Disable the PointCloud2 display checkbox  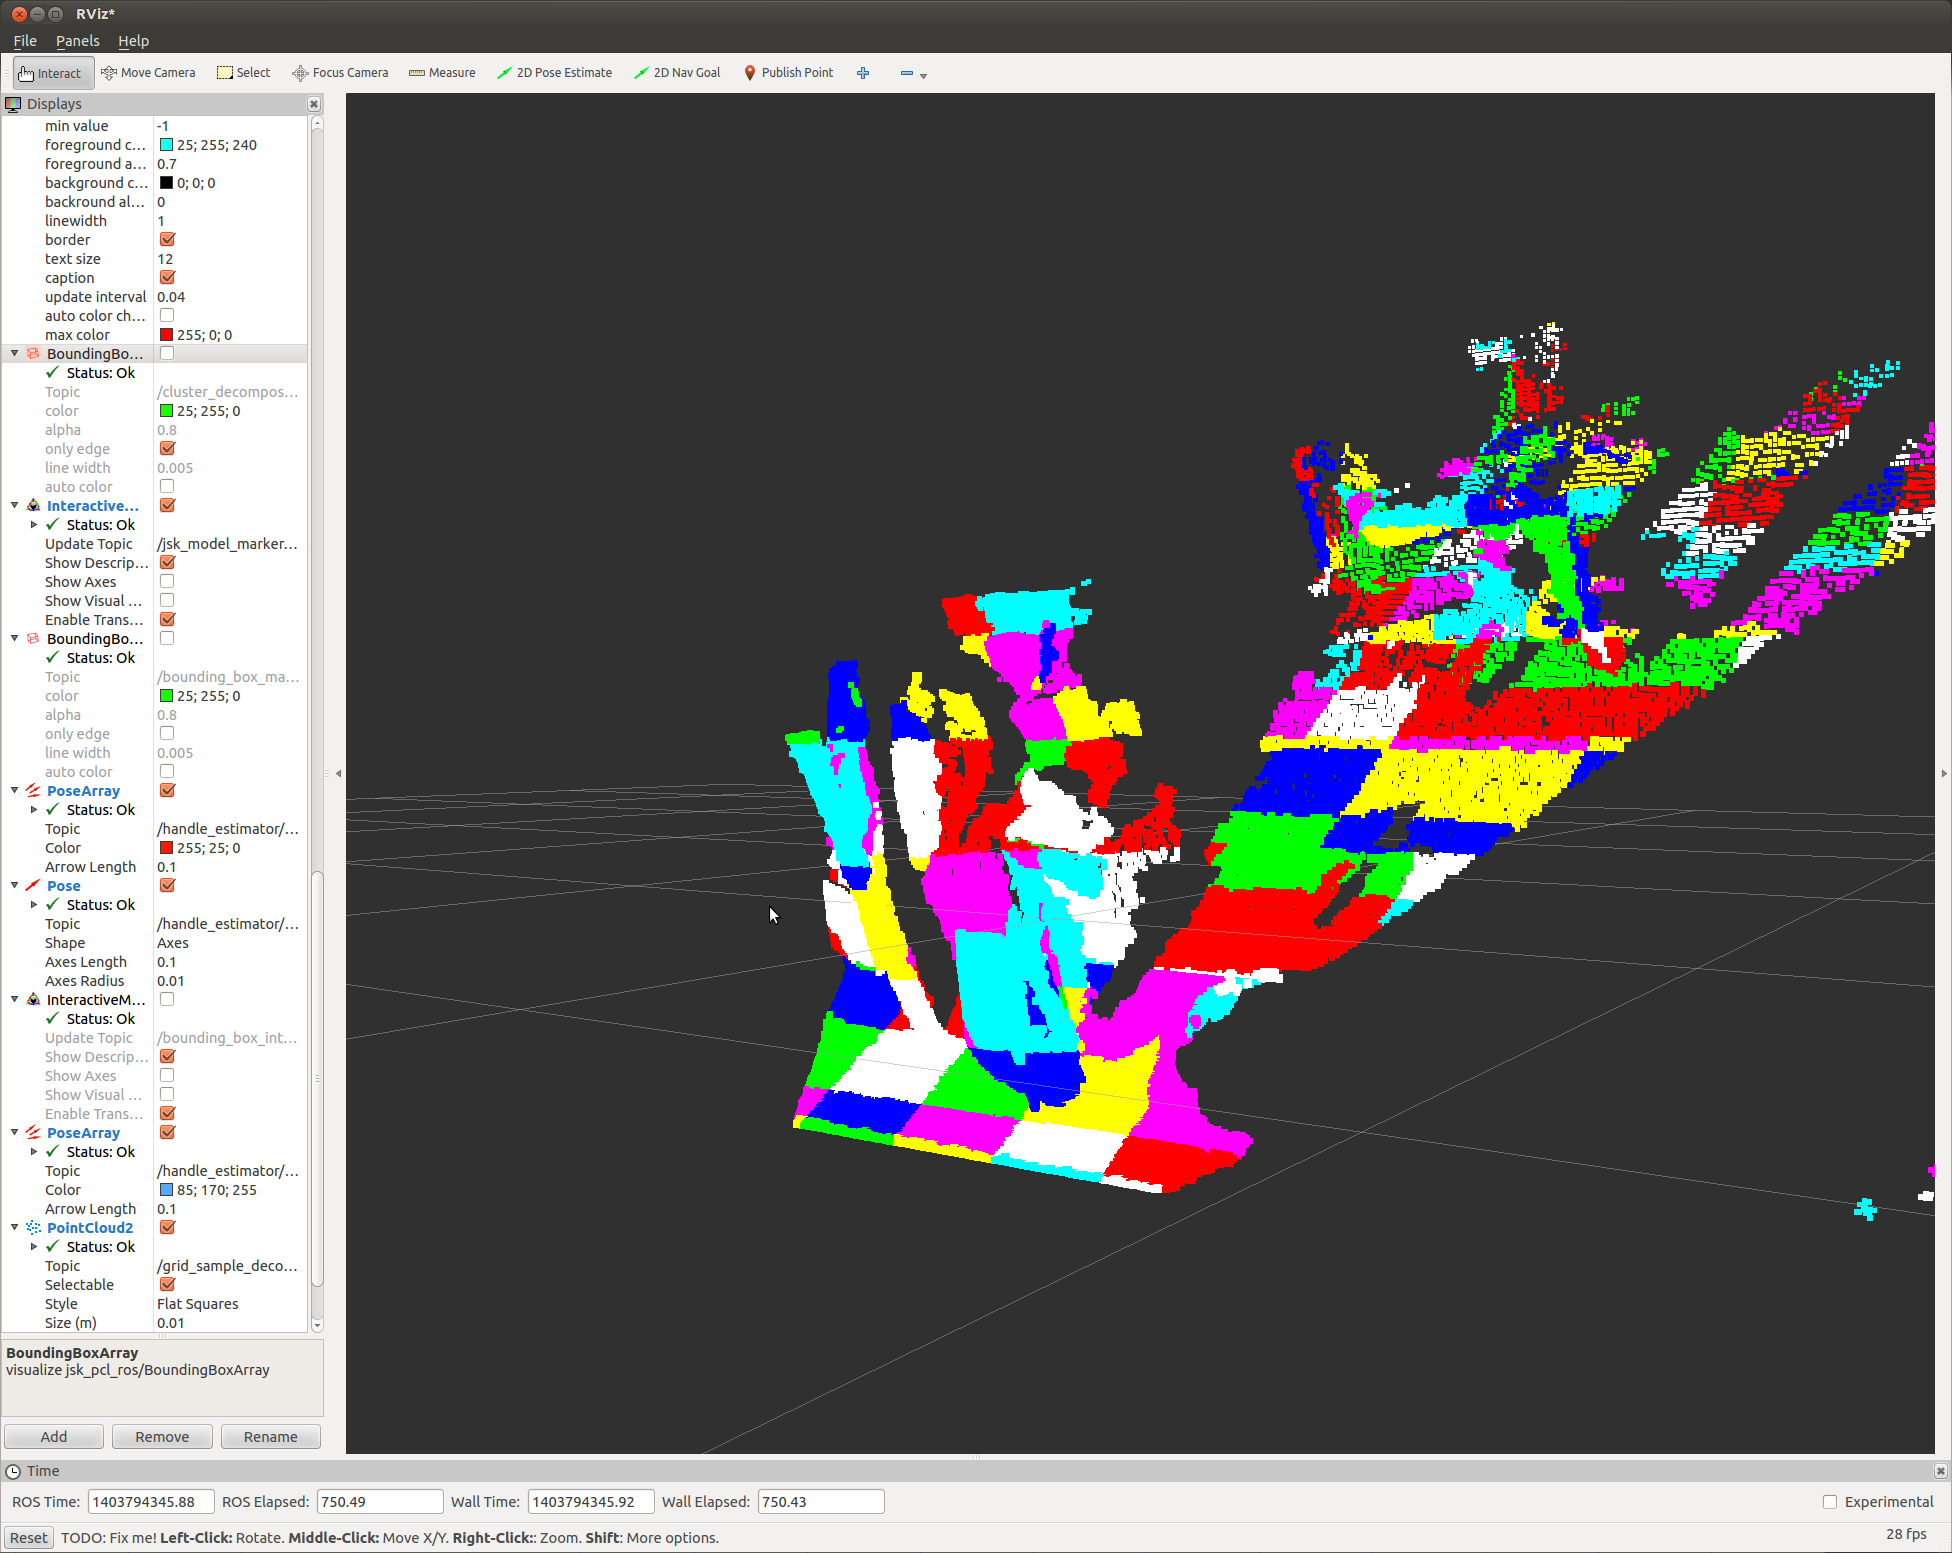167,1228
